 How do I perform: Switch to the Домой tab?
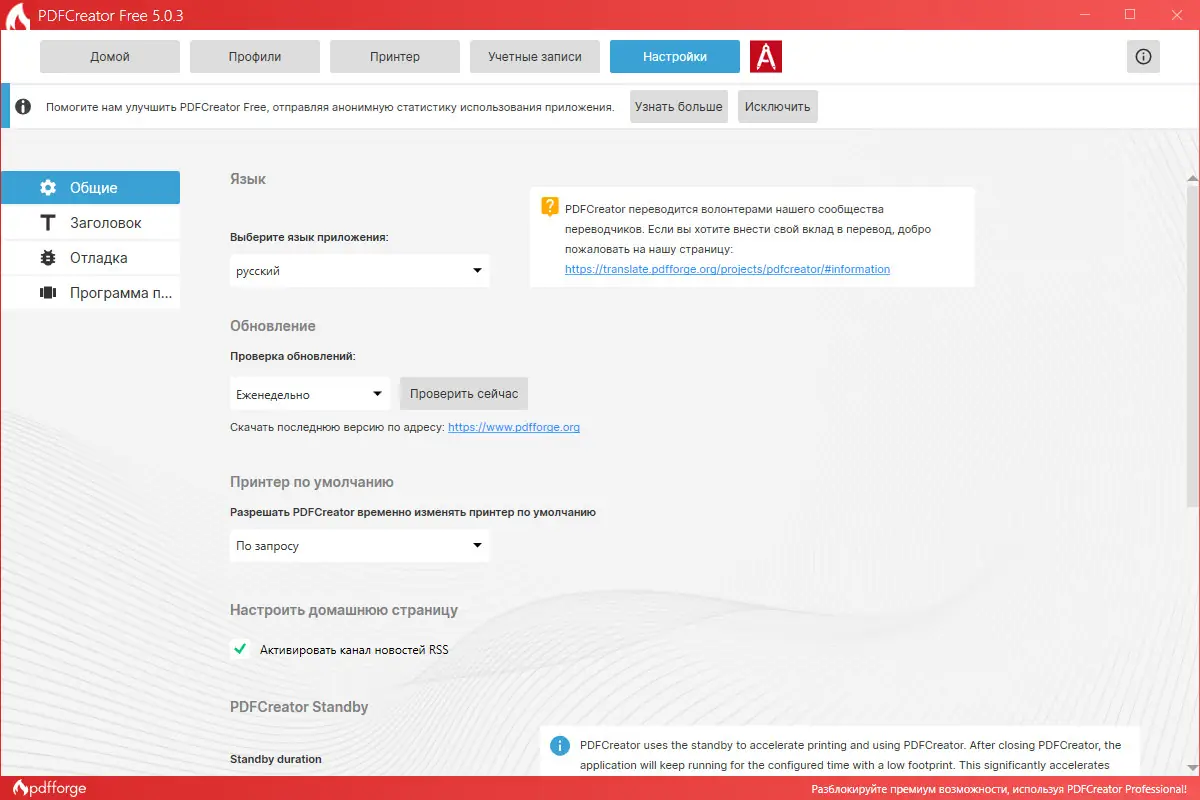pyautogui.click(x=110, y=57)
